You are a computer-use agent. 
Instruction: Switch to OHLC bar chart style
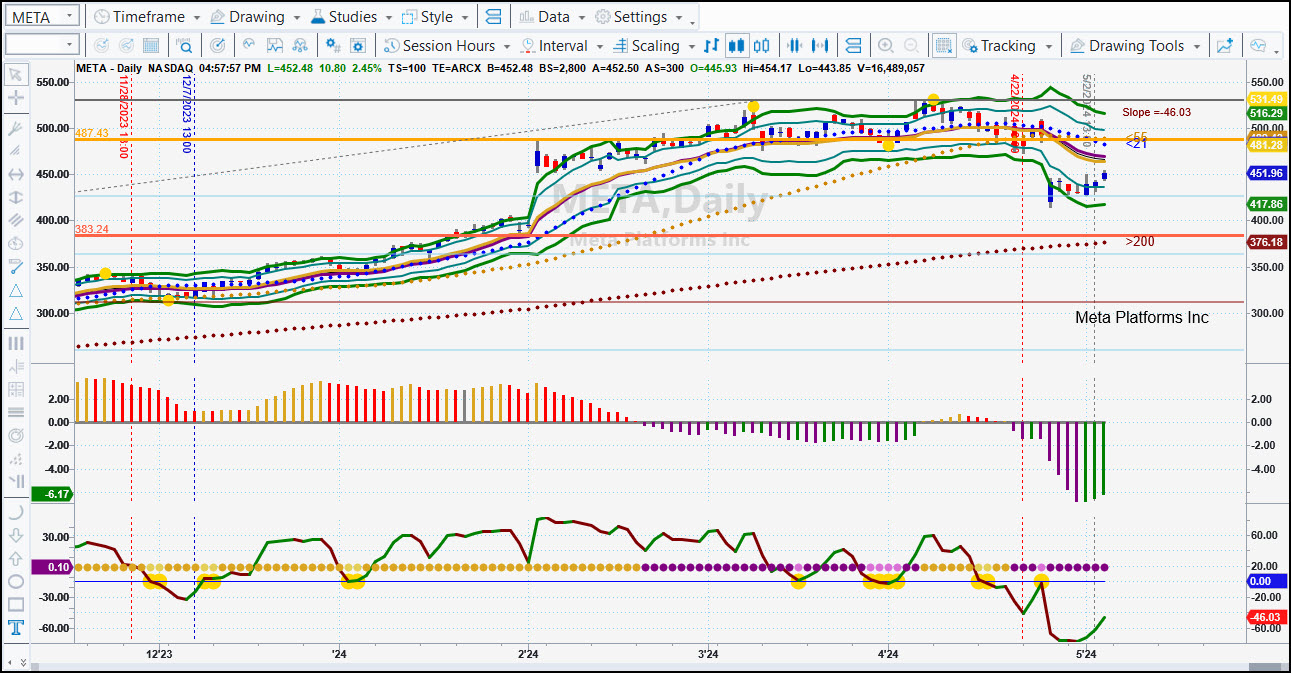coord(712,45)
